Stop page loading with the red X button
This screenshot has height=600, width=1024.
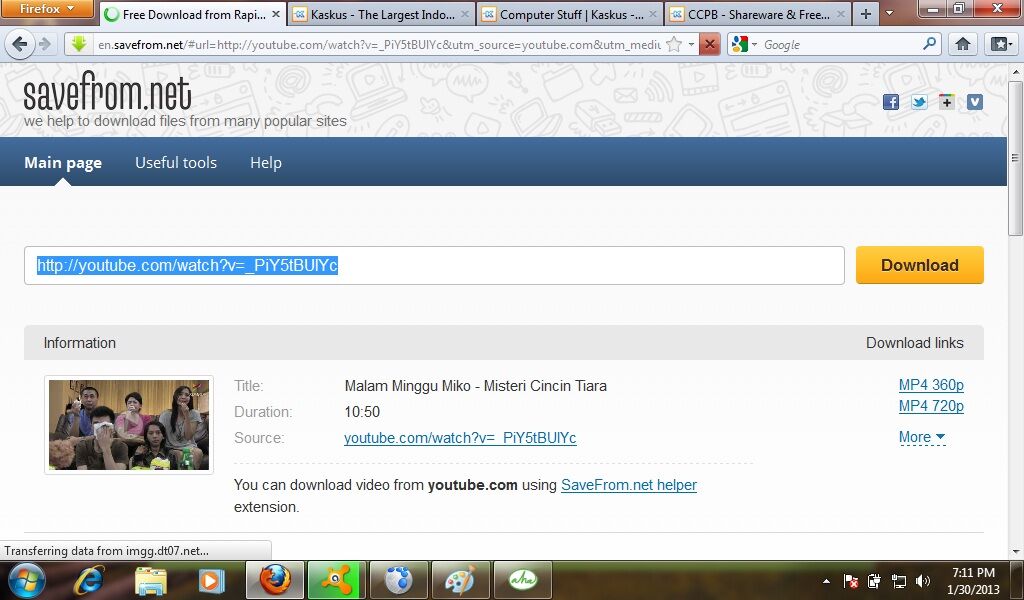click(709, 44)
